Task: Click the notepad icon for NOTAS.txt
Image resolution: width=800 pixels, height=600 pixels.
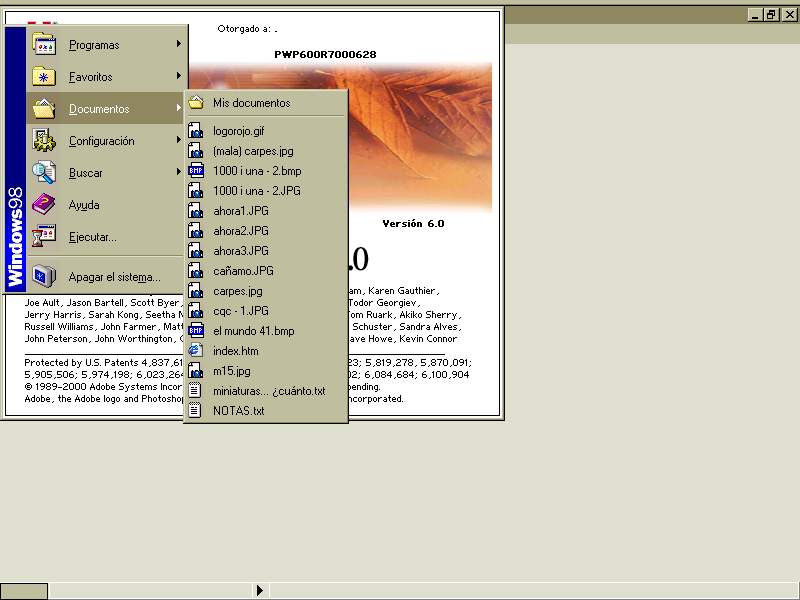Action: 196,411
